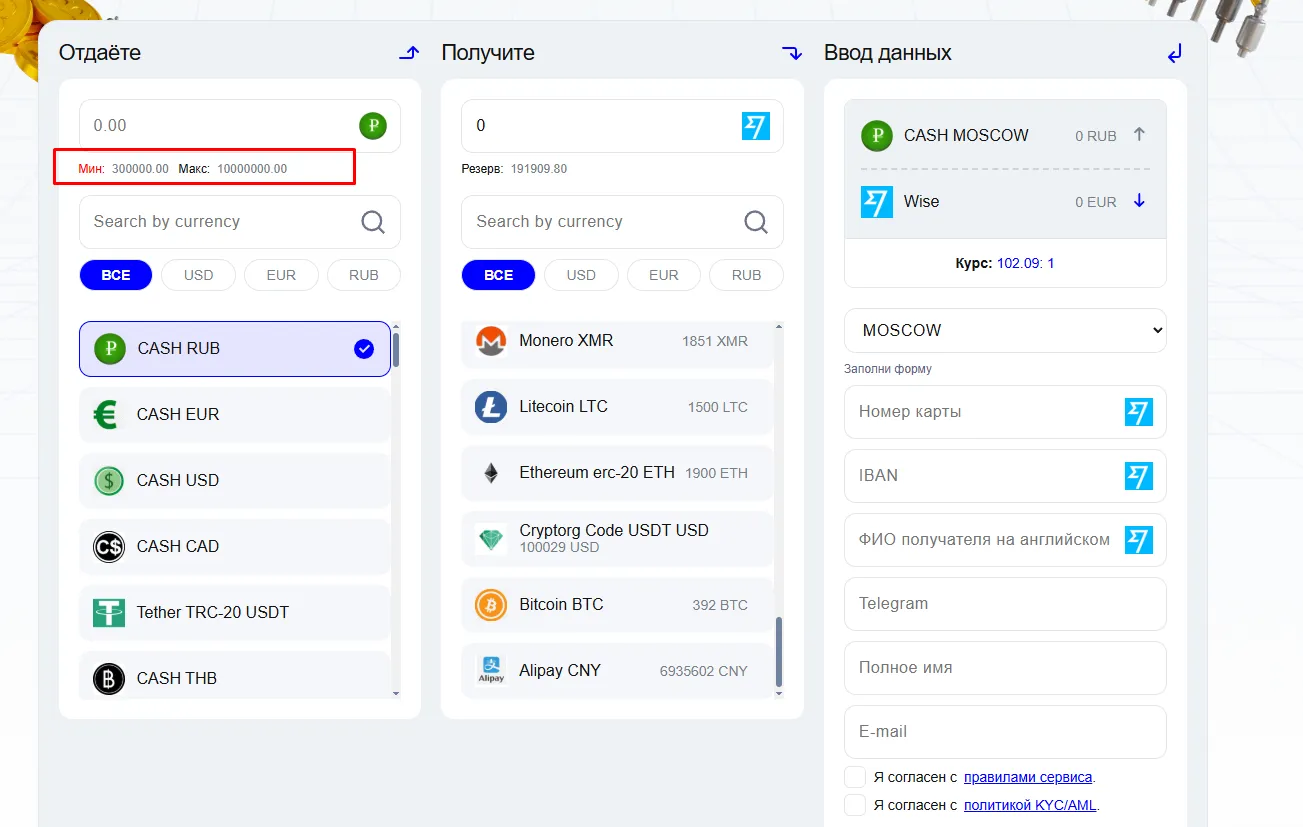
Task: Open the политикой KYC/AML link
Action: tap(1031, 805)
